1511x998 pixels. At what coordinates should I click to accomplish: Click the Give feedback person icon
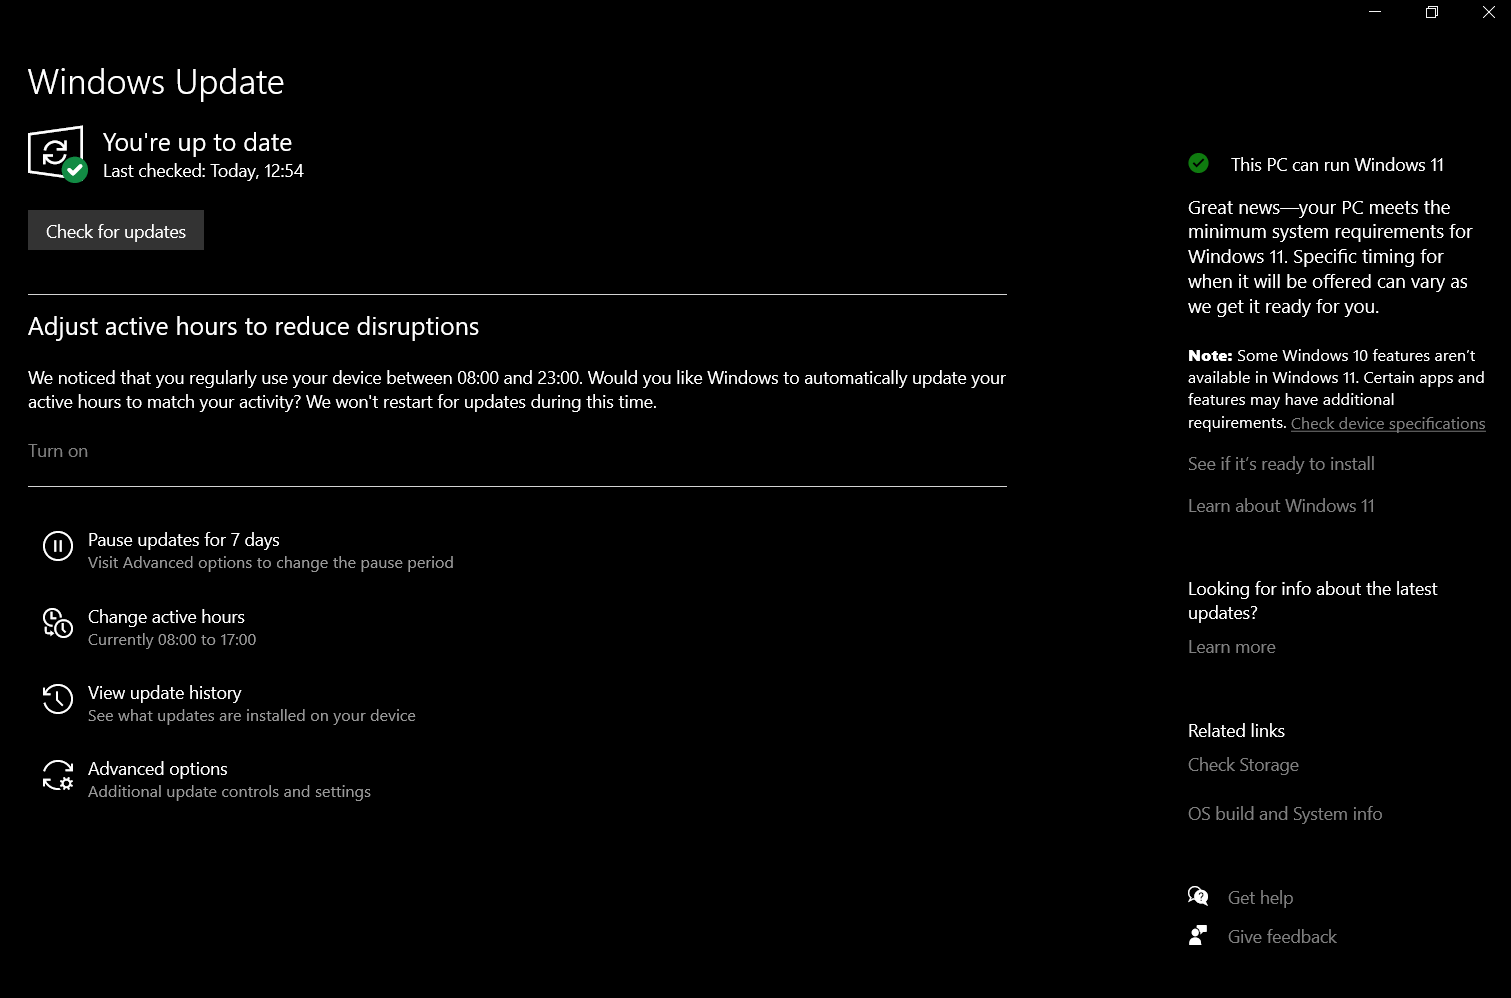1198,935
